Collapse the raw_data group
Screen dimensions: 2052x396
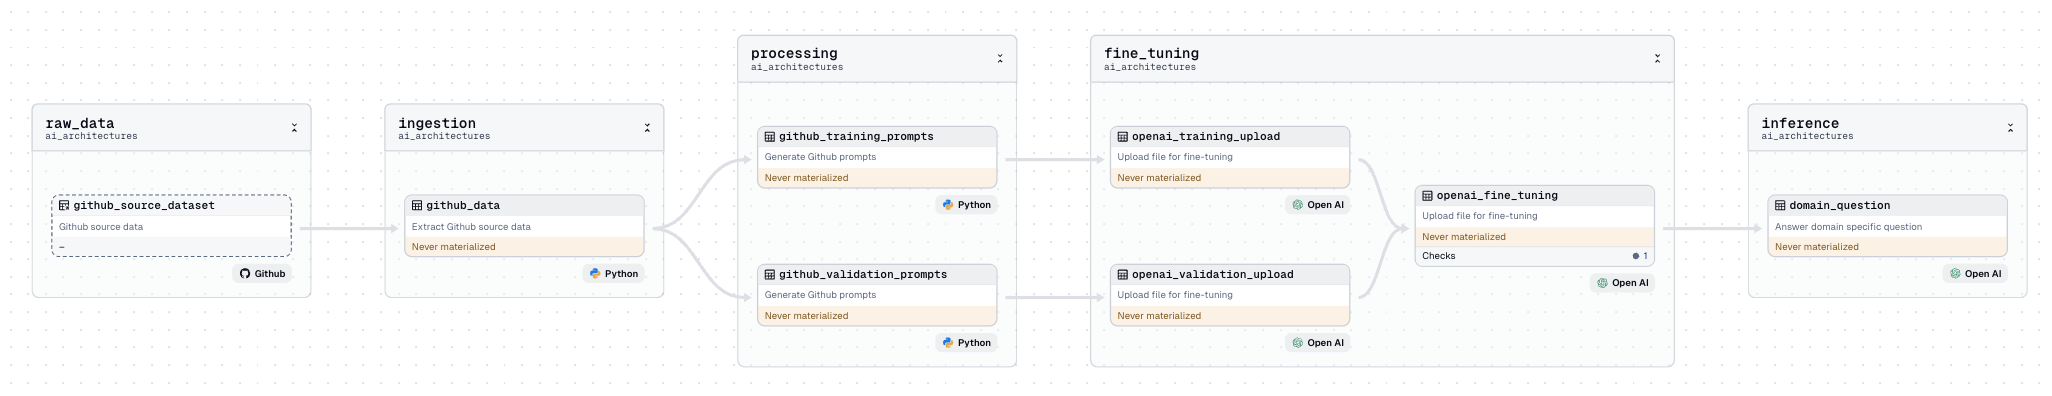(x=294, y=128)
